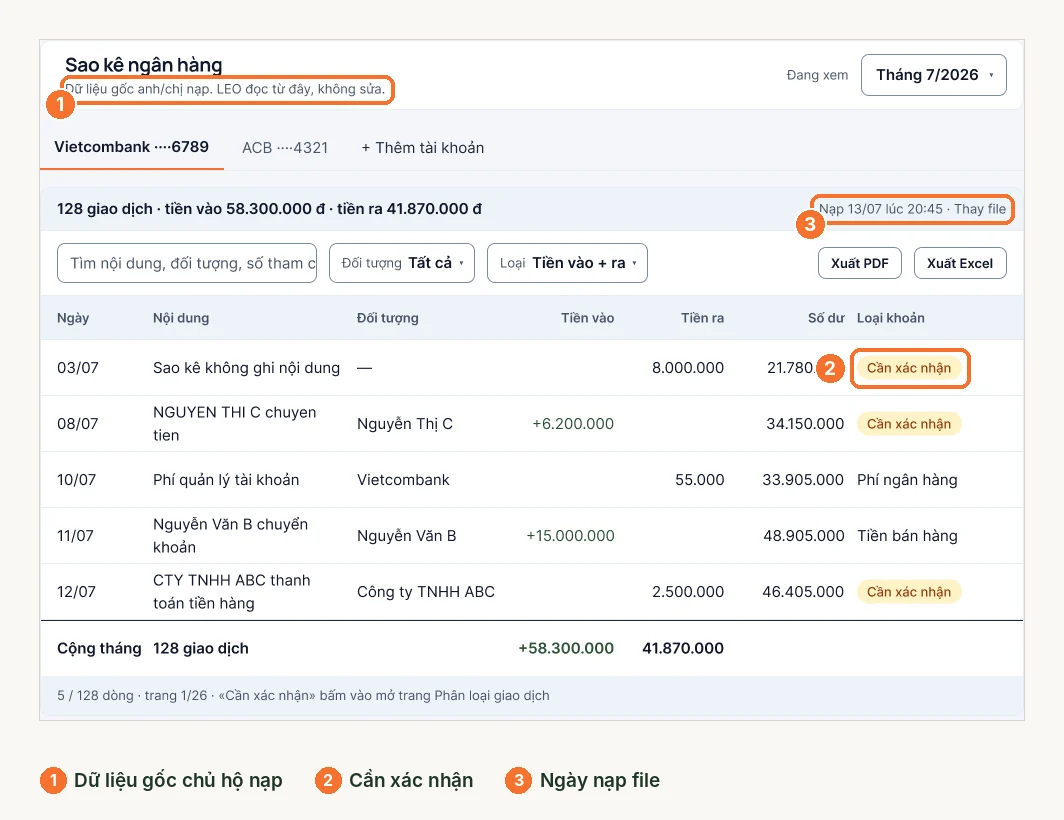This screenshot has height=820, width=1064.
Task: Expand the Đối tượng filter dropdown
Action: coord(402,263)
